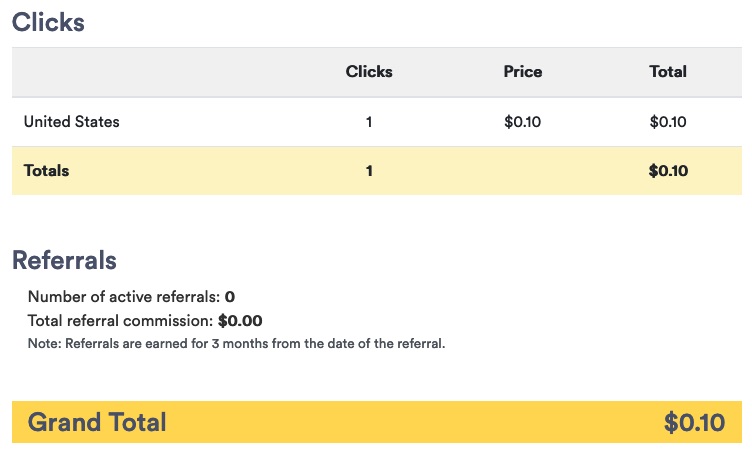Image resolution: width=752 pixels, height=461 pixels.
Task: Click the United States row total amount
Action: pyautogui.click(x=668, y=122)
